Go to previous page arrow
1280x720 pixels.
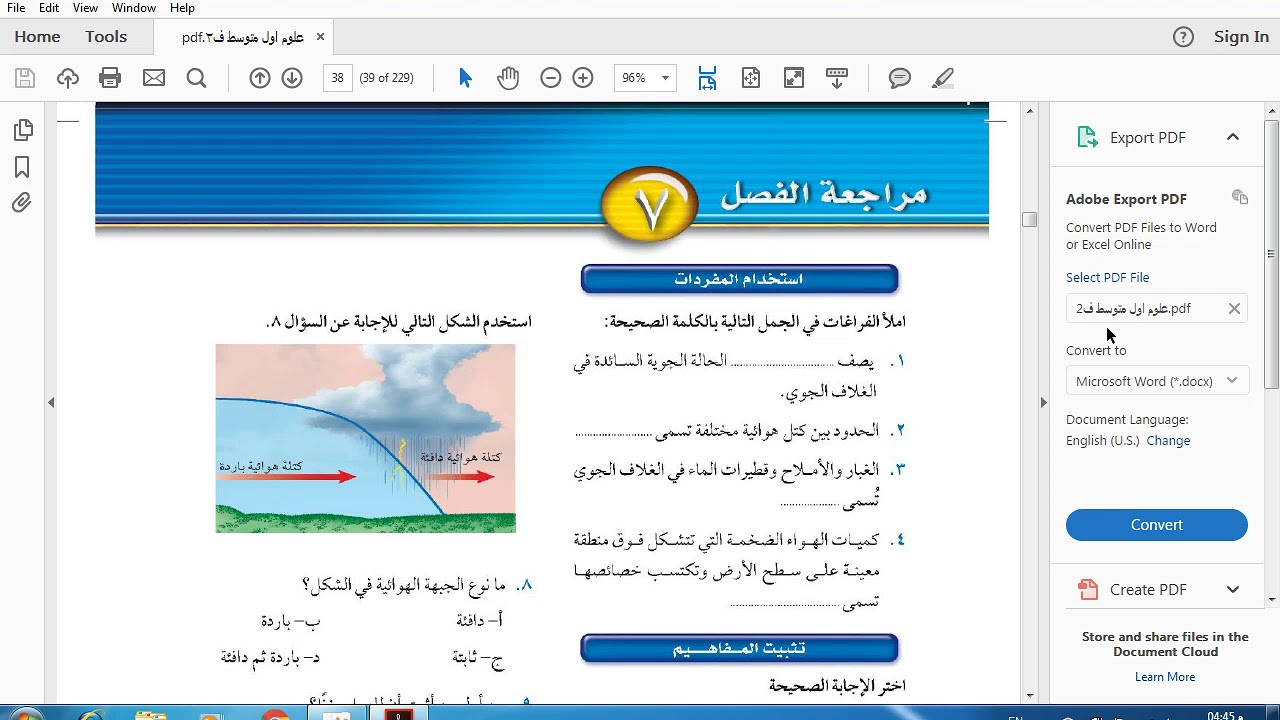[260, 78]
